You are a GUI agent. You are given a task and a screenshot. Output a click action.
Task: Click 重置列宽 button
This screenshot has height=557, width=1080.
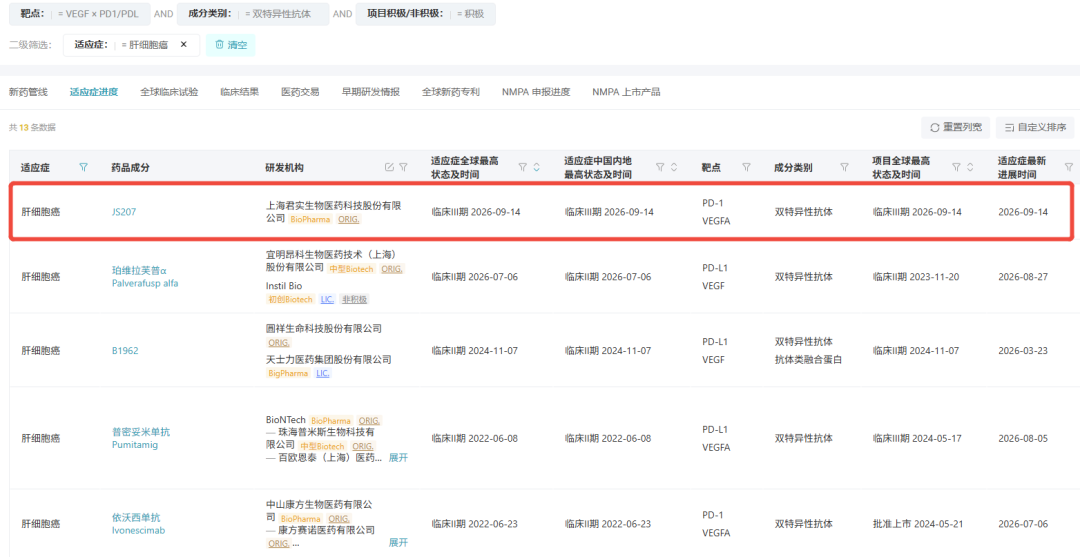(956, 127)
